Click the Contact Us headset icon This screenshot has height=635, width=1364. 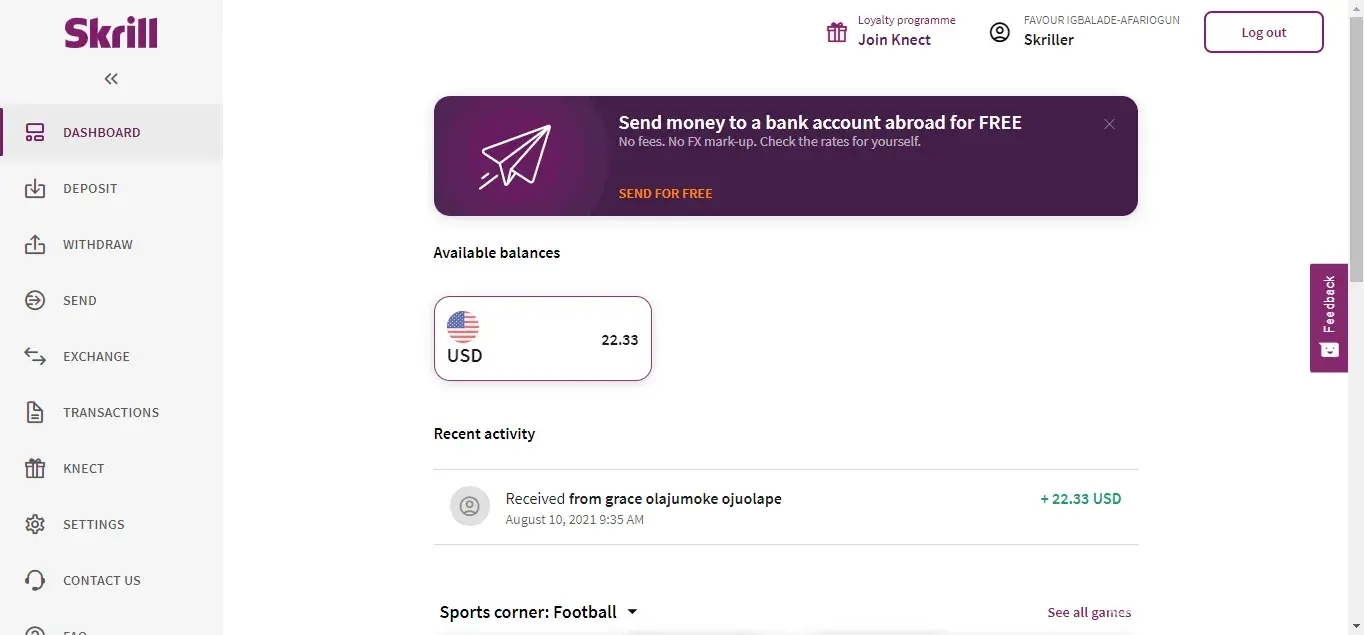coord(35,580)
